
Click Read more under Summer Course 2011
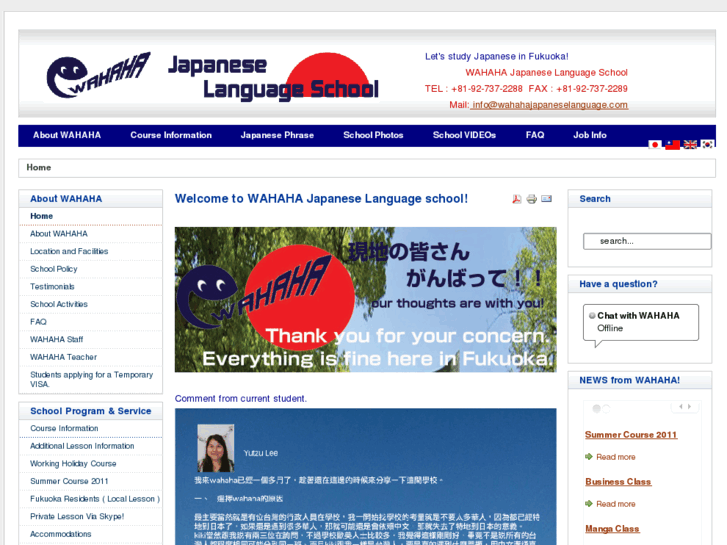point(616,457)
